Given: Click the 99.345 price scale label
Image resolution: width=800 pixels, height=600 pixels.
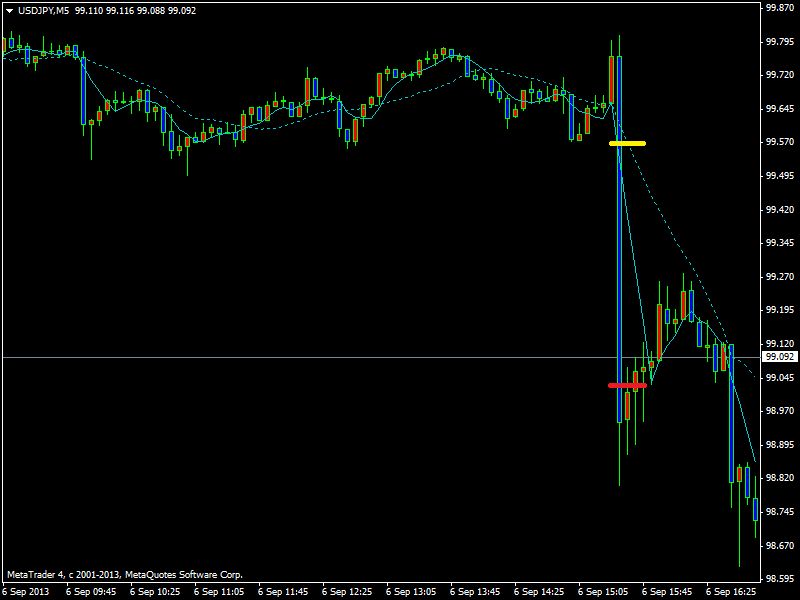Looking at the screenshot, I should coord(780,243).
